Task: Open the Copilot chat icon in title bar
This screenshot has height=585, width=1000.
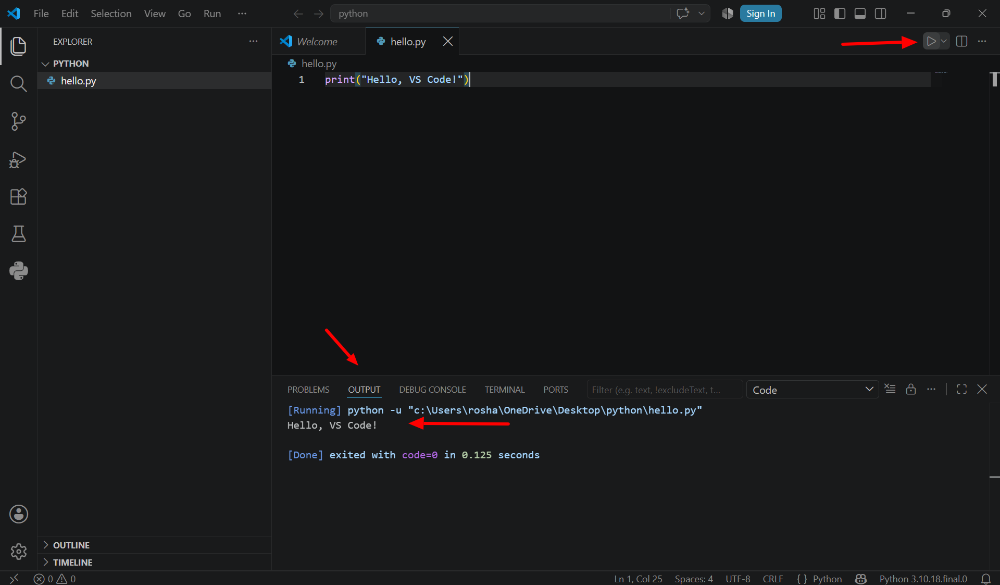Action: (x=683, y=13)
